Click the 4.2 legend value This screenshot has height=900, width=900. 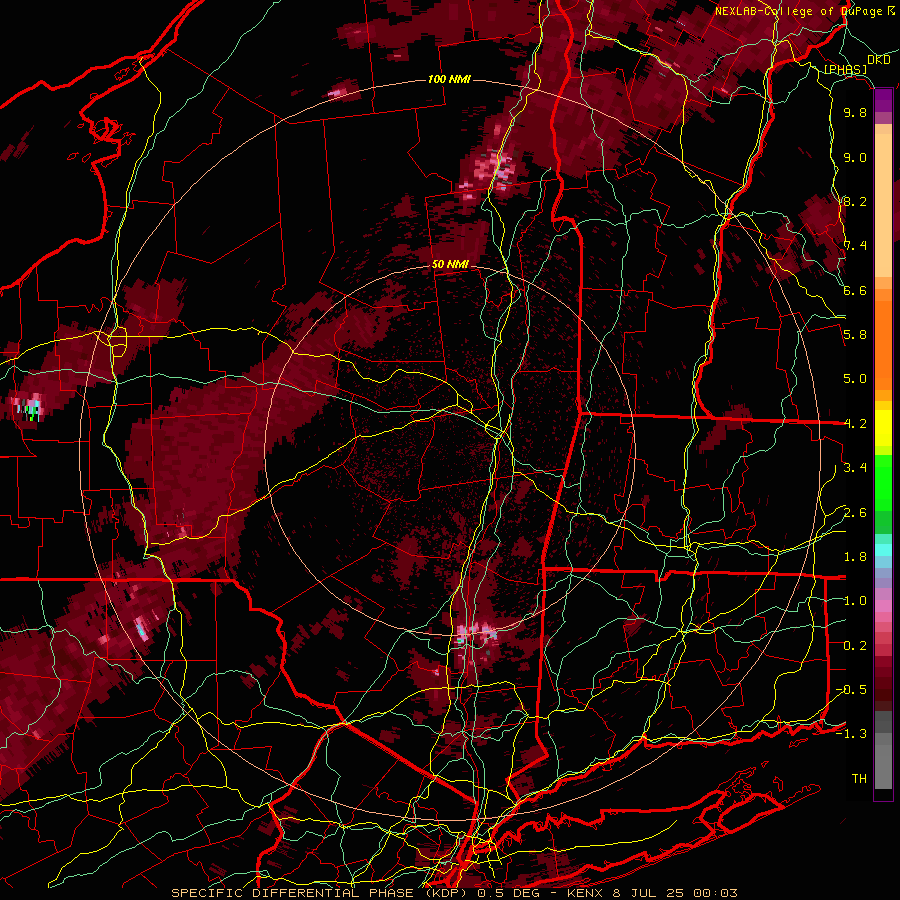coord(855,424)
